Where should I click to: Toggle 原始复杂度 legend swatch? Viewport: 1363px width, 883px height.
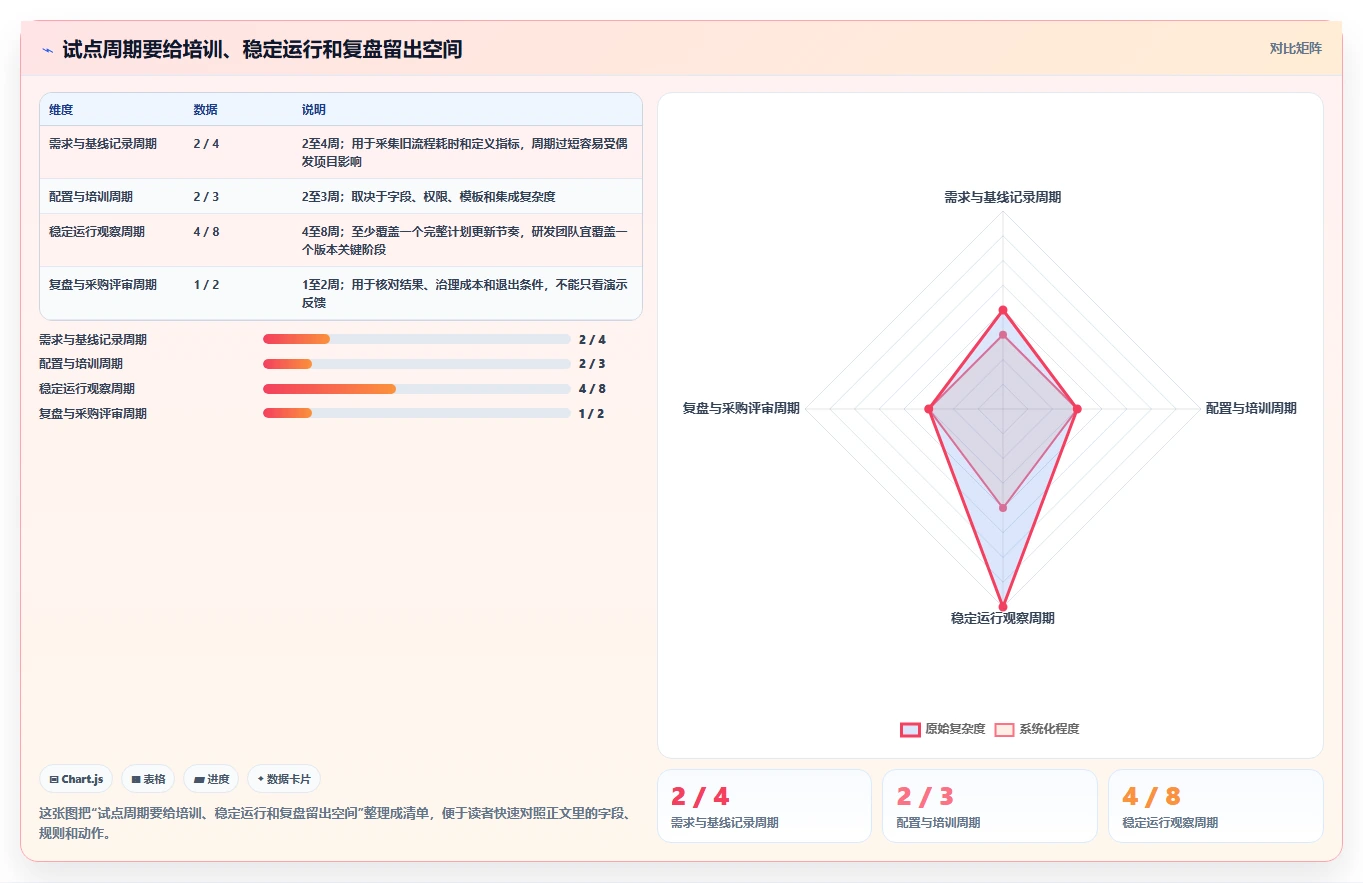pyautogui.click(x=910, y=729)
